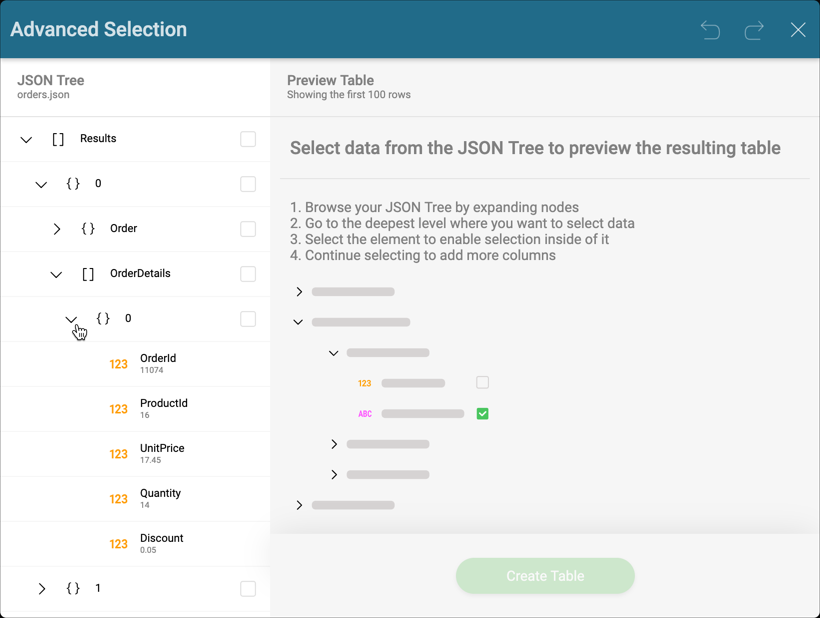Click the array brackets icon beside Results
820x618 pixels.
(x=58, y=139)
